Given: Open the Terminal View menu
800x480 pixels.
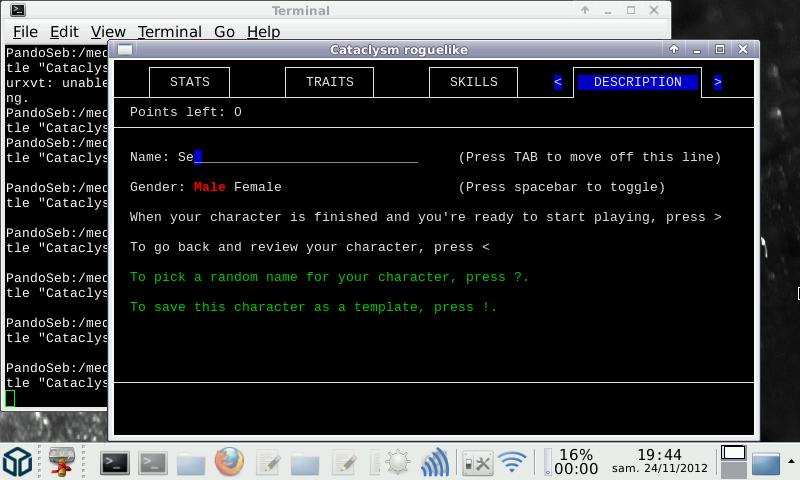Looking at the screenshot, I should point(108,32).
